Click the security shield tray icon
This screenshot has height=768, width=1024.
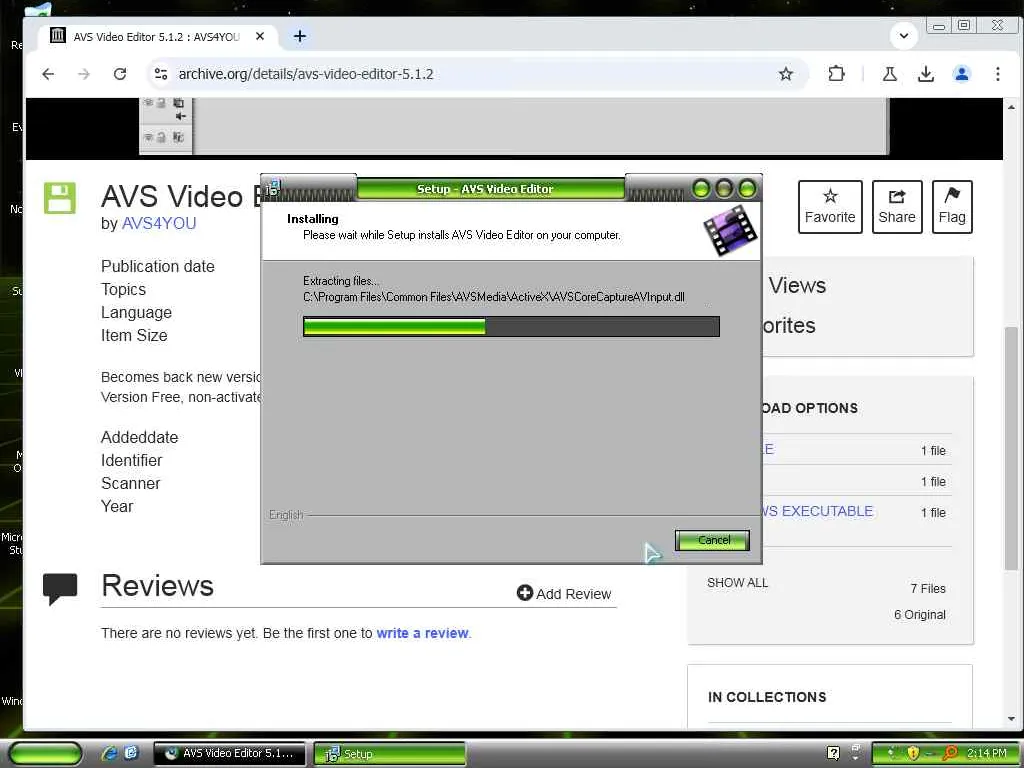click(912, 753)
